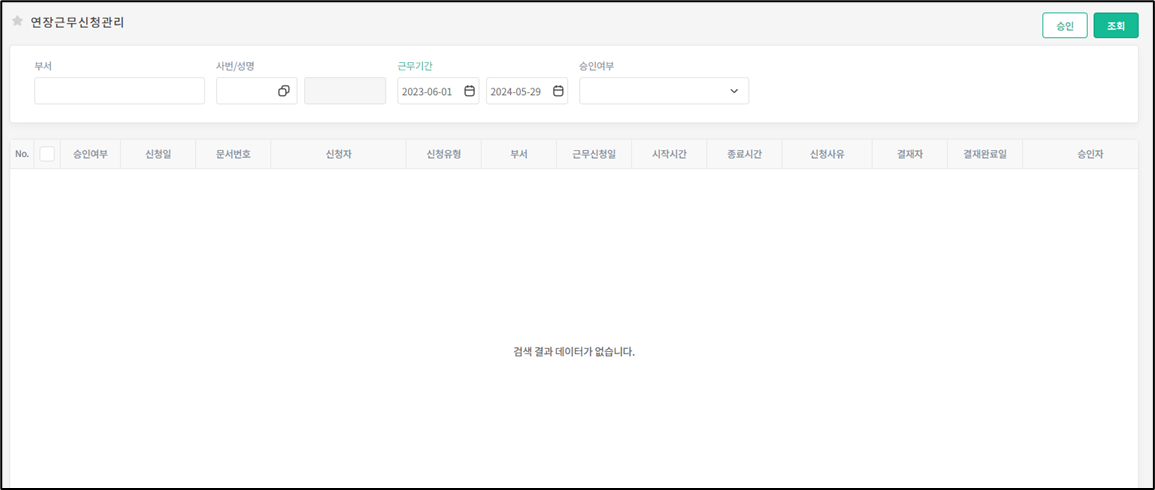Sort by the 문서번호 column header
1155x490 pixels.
233,155
